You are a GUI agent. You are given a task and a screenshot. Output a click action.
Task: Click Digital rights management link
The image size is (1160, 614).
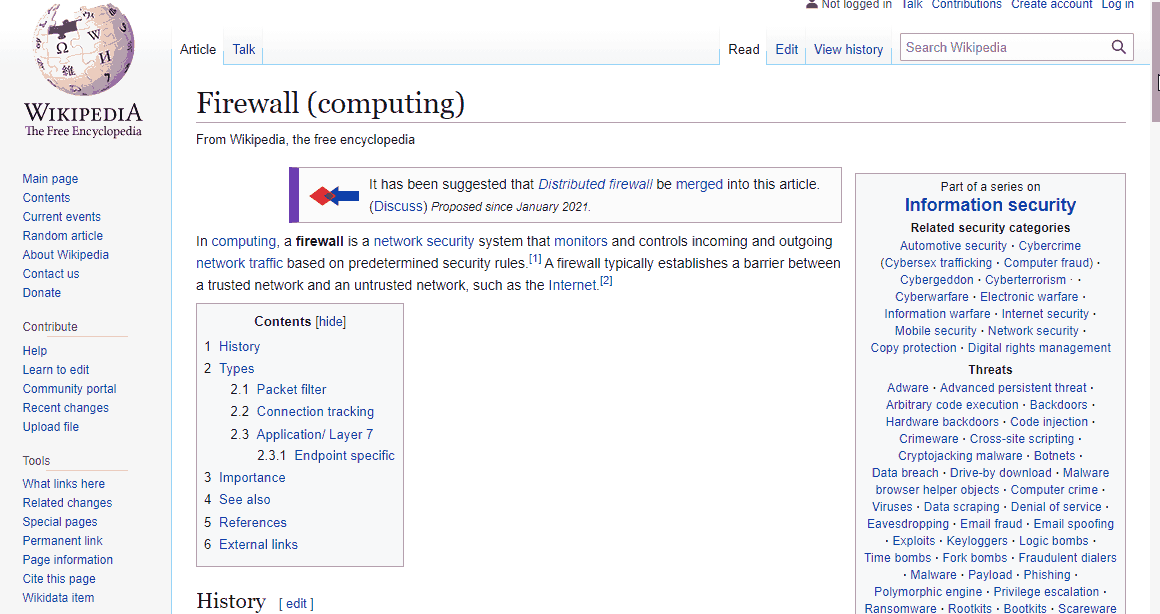(1039, 348)
